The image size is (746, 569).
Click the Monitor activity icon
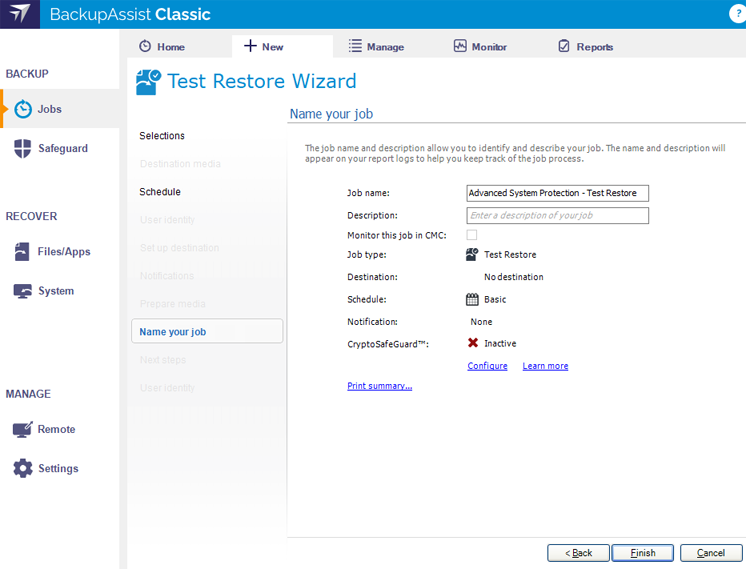(460, 46)
